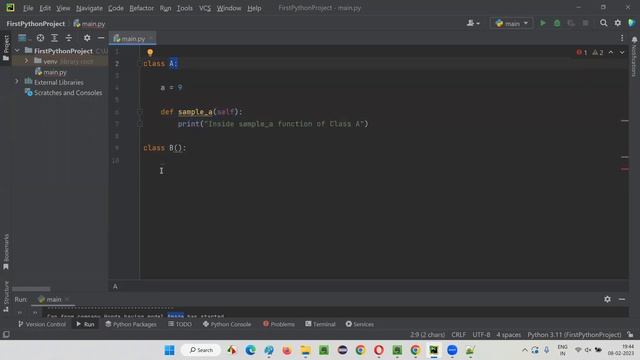
Task: Open the View menu
Action: [63, 8]
